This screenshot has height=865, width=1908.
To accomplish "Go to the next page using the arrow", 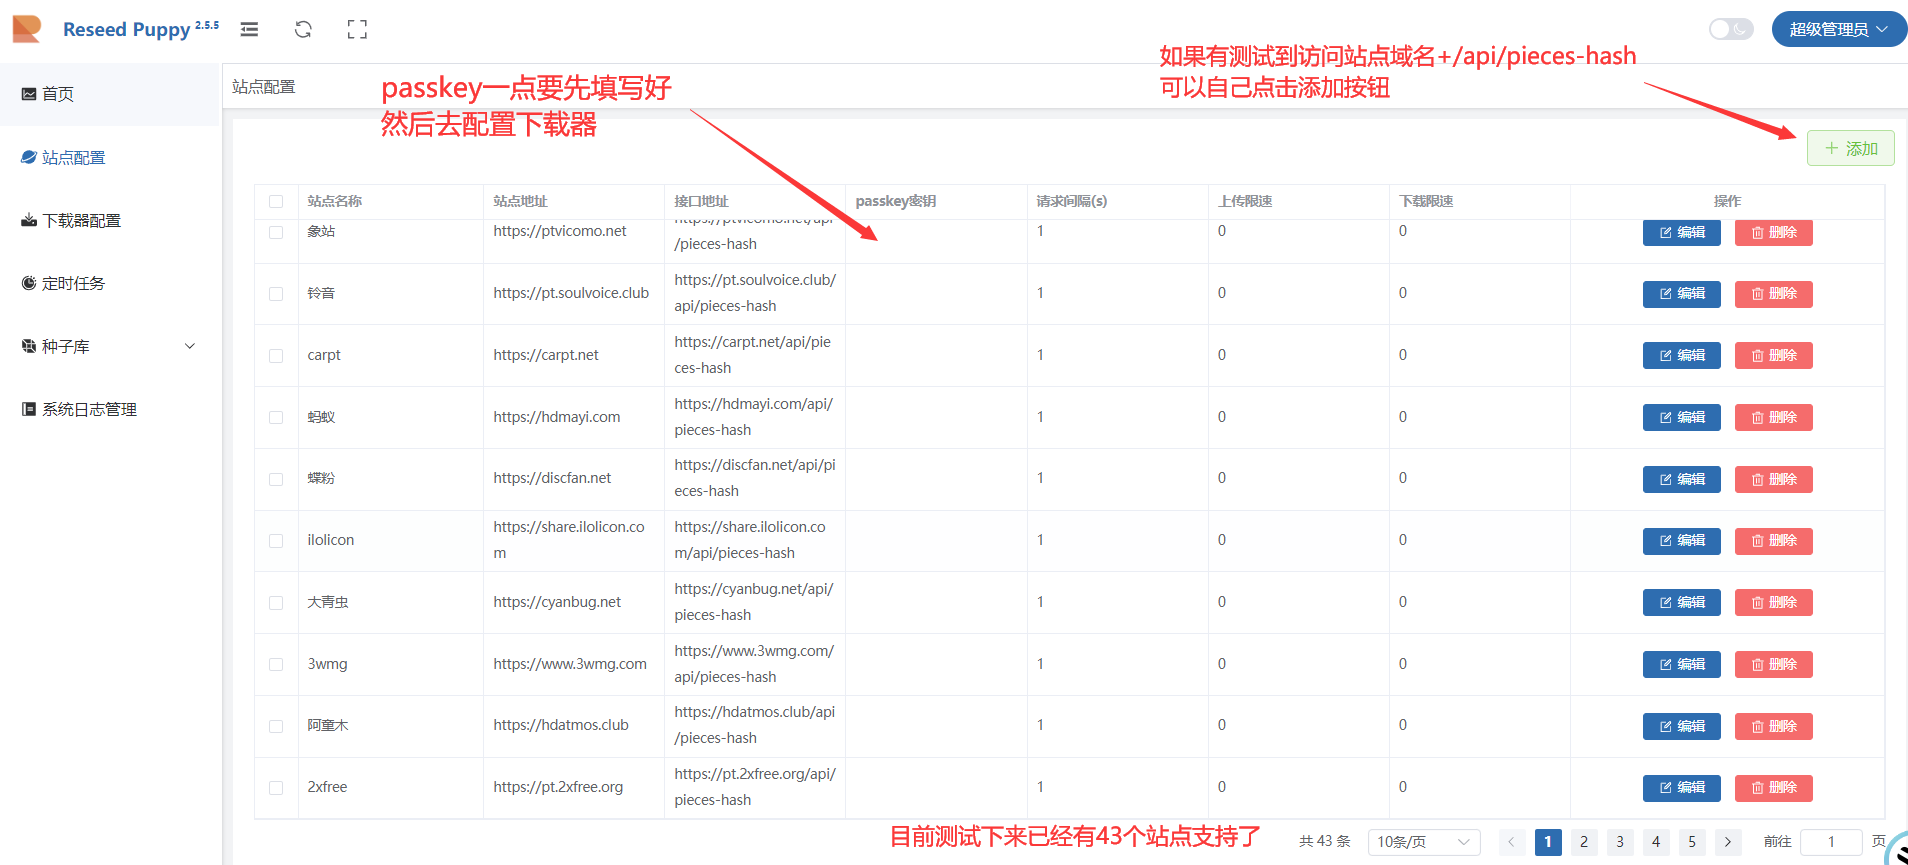I will [x=1727, y=842].
